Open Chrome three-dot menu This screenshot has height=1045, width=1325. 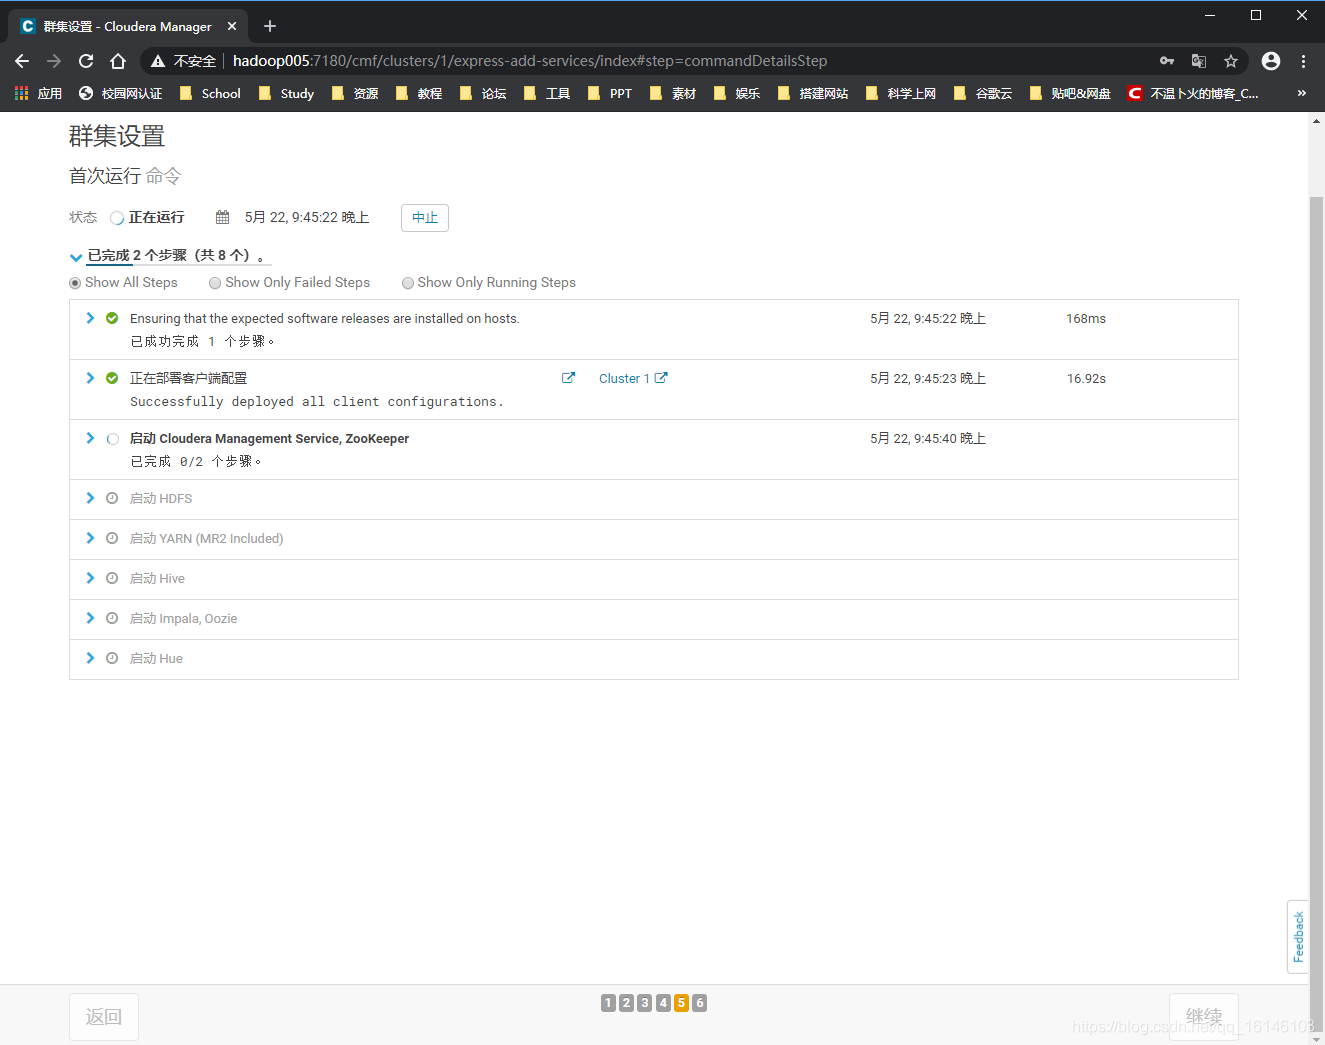[1303, 61]
